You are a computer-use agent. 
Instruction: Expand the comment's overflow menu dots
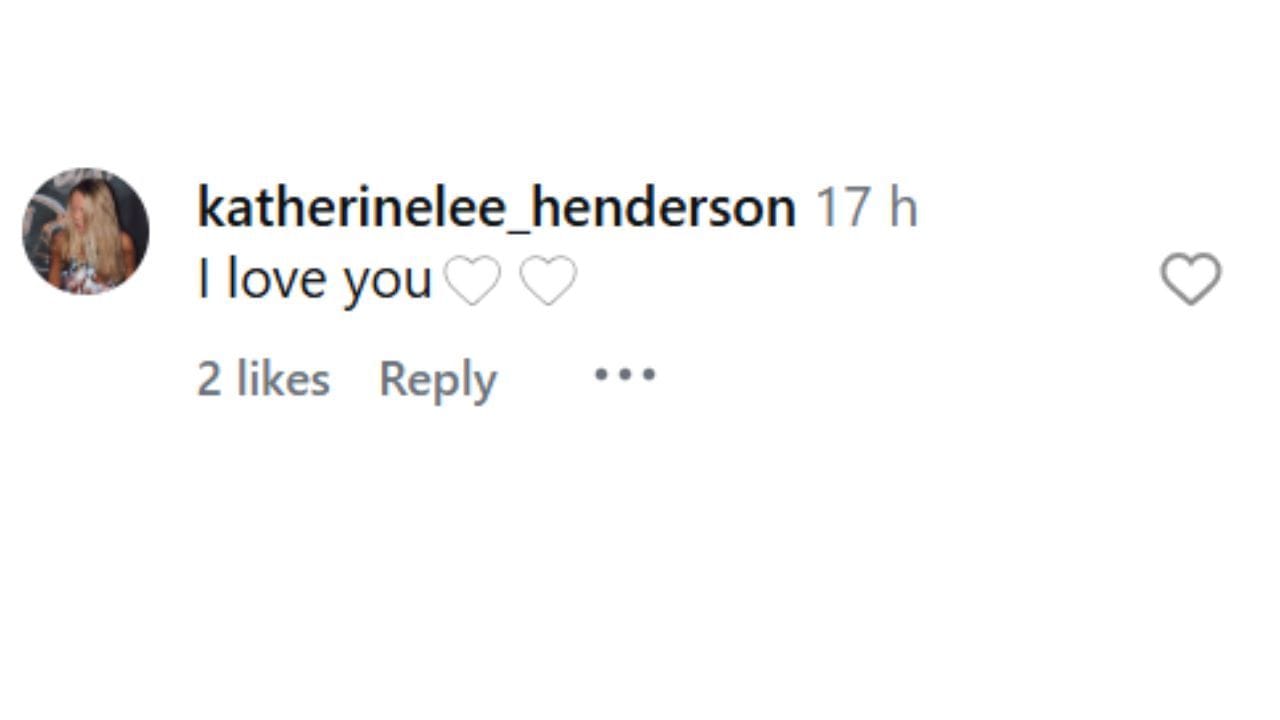[625, 375]
